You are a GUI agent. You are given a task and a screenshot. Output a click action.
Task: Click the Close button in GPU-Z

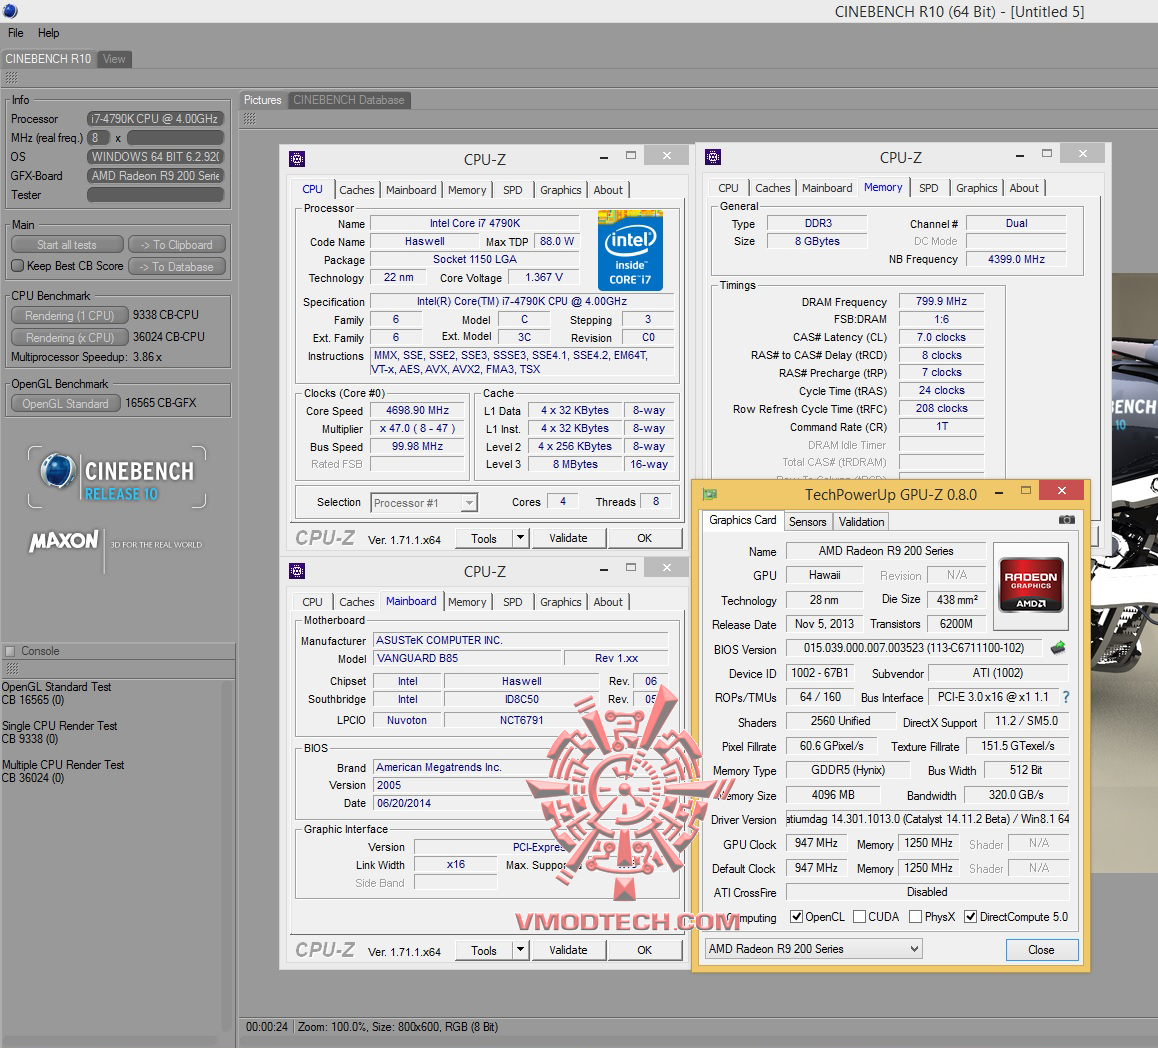[x=1040, y=950]
